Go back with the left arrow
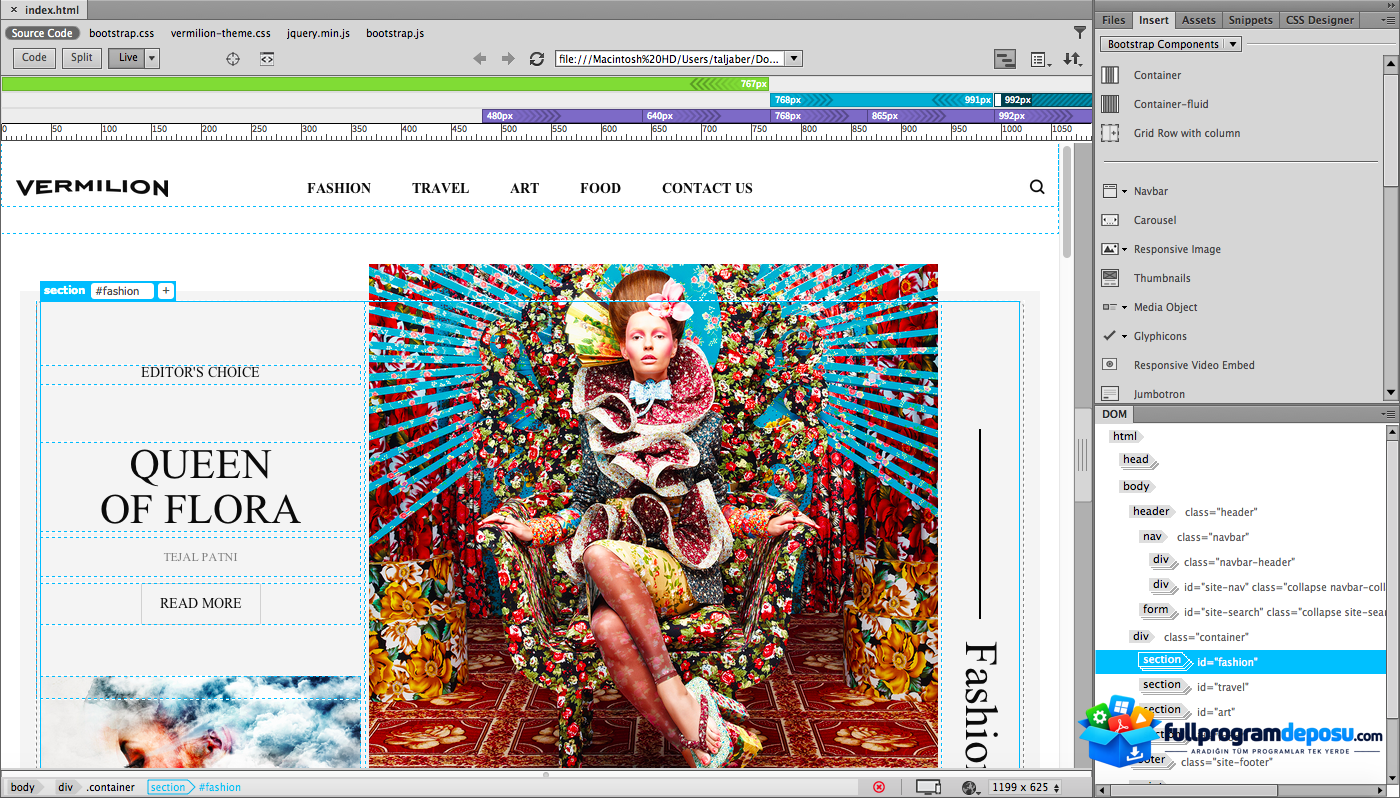Screen dimensions: 1400x798 coord(480,59)
